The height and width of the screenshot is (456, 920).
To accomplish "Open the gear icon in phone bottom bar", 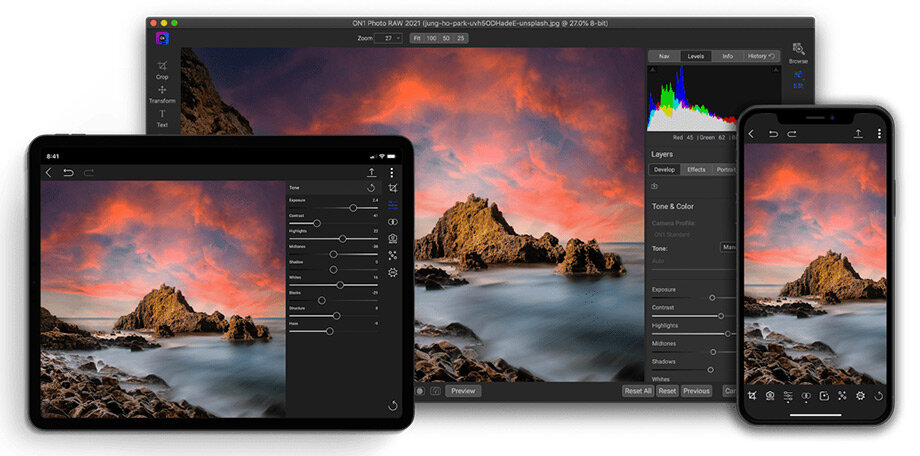I will (860, 396).
